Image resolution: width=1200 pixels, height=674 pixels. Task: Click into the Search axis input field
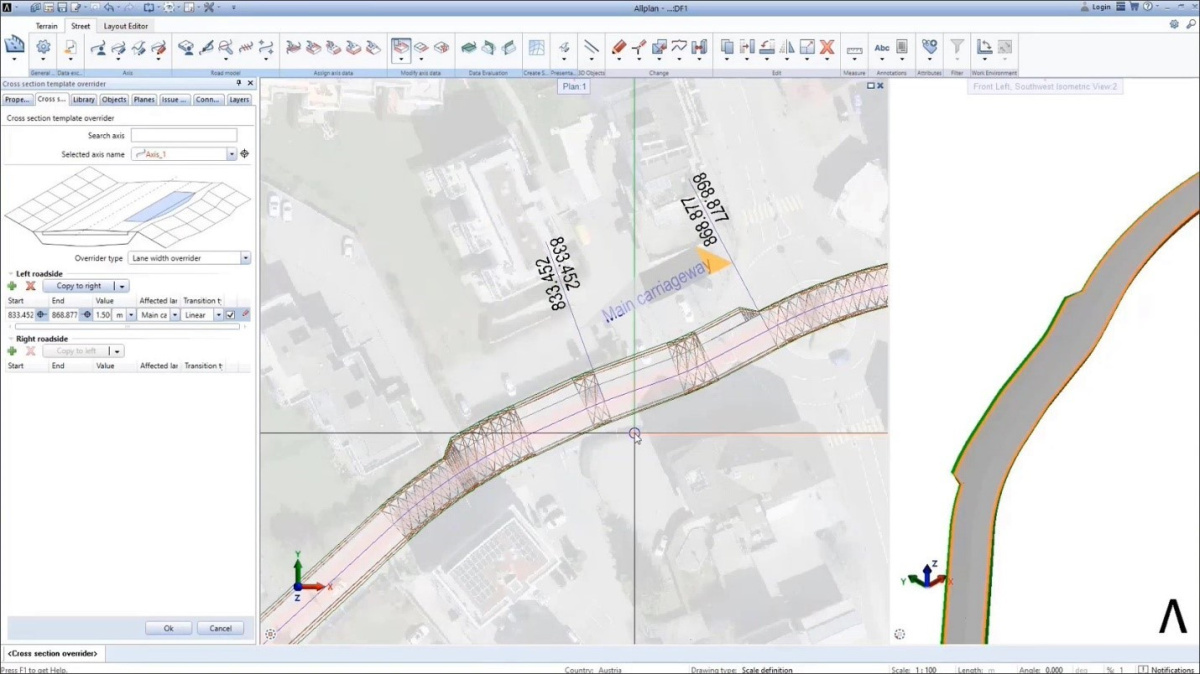[x=183, y=135]
